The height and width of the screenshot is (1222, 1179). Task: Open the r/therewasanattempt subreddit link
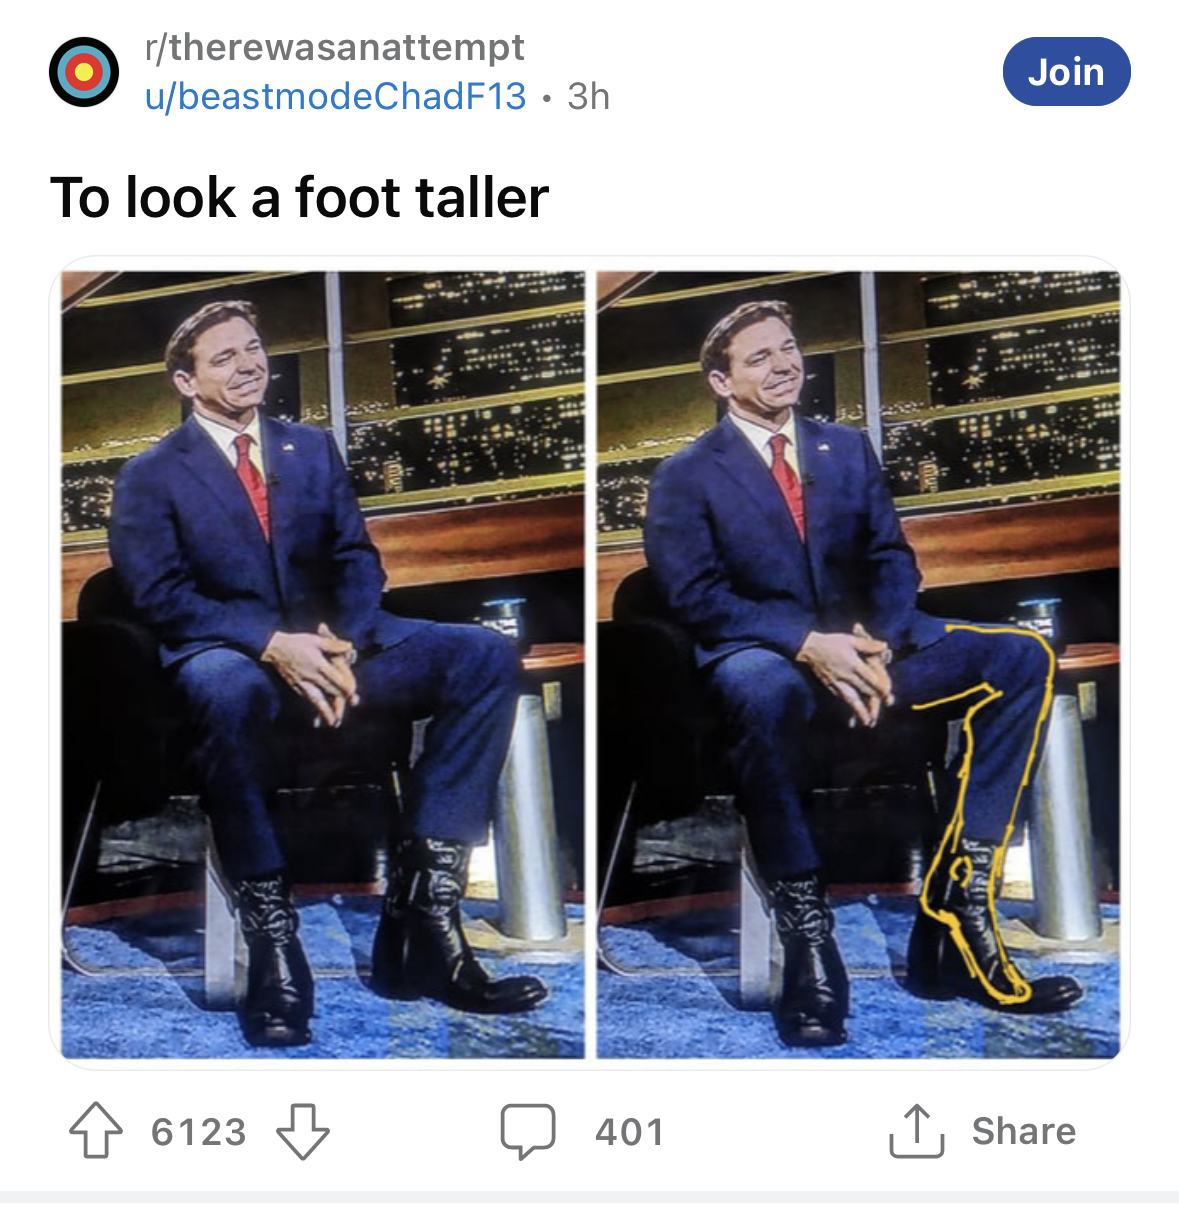334,47
